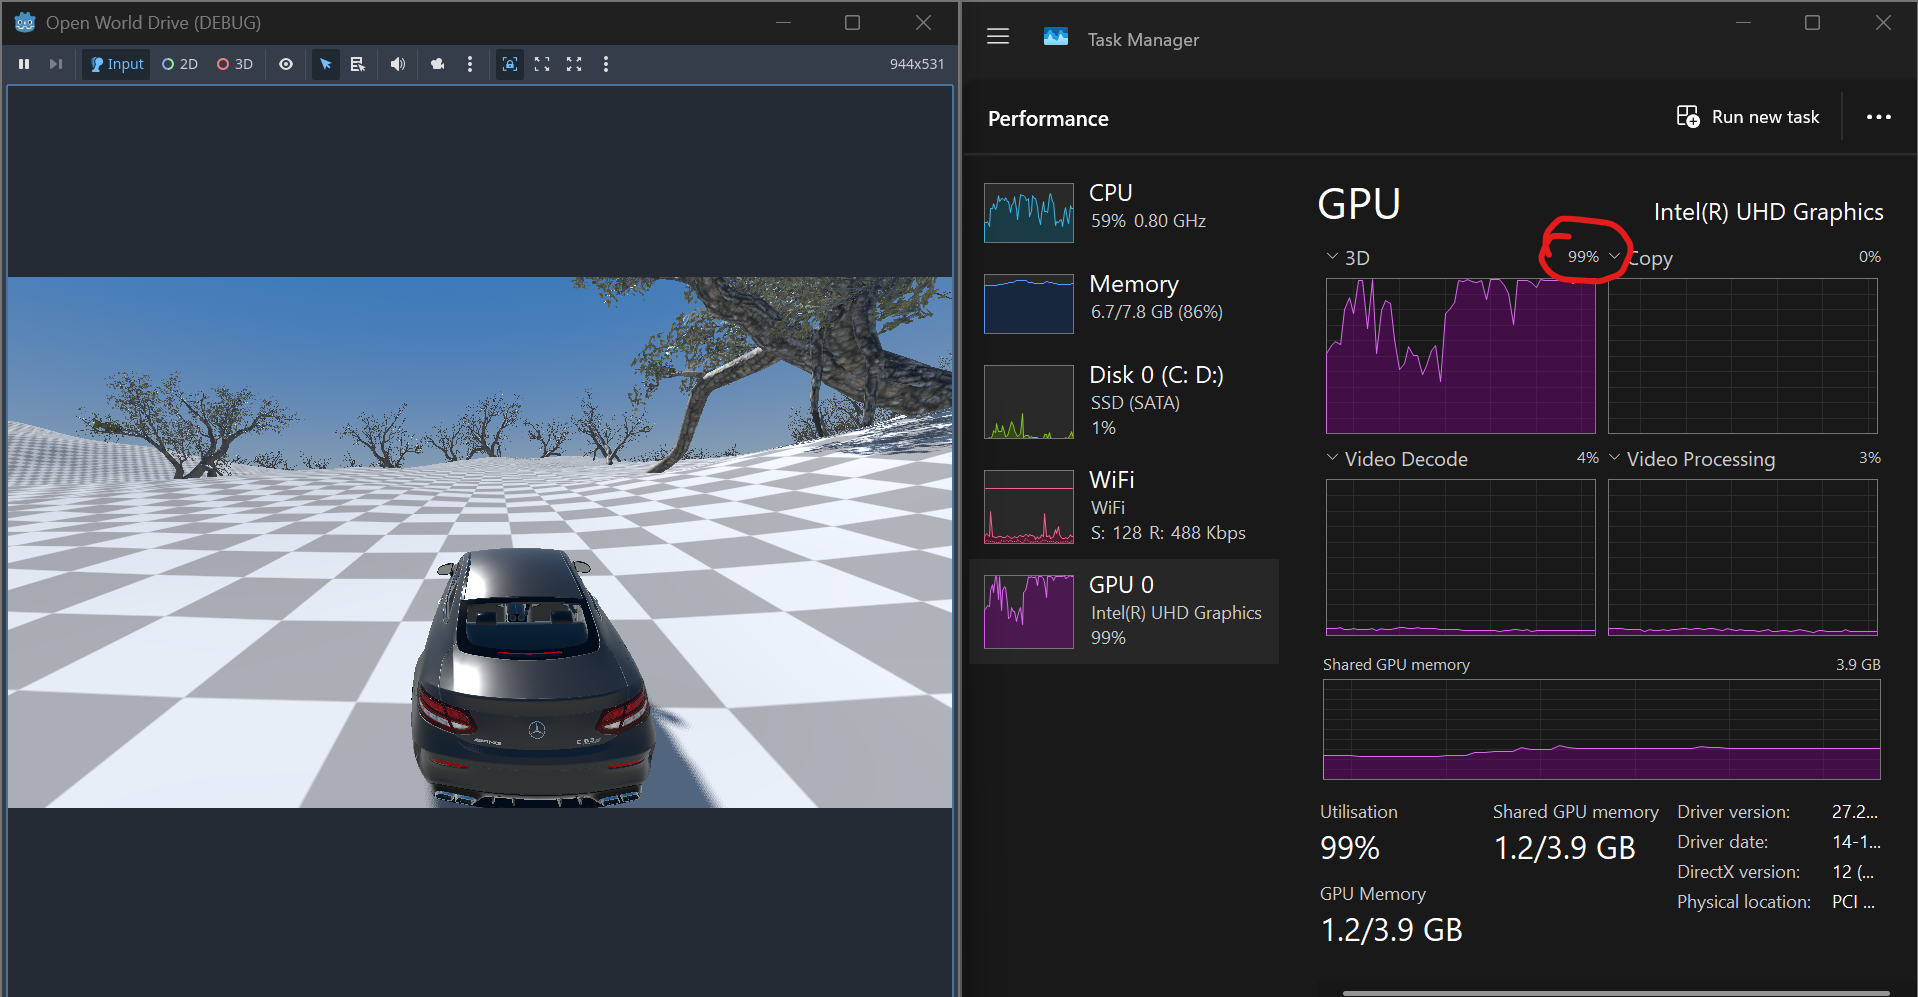The height and width of the screenshot is (997, 1918).
Task: Click the camera override icon
Action: pyautogui.click(x=438, y=64)
